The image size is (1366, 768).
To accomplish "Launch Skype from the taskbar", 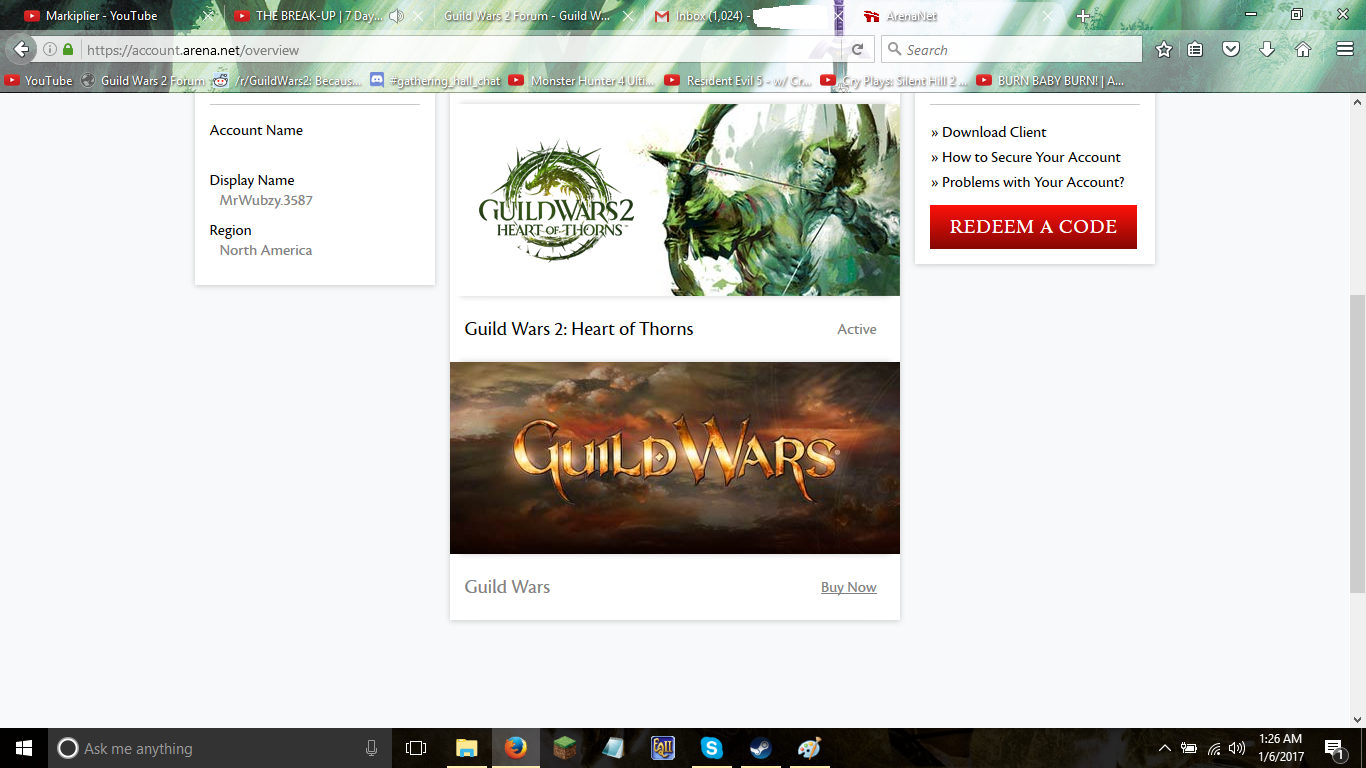I will (x=711, y=748).
